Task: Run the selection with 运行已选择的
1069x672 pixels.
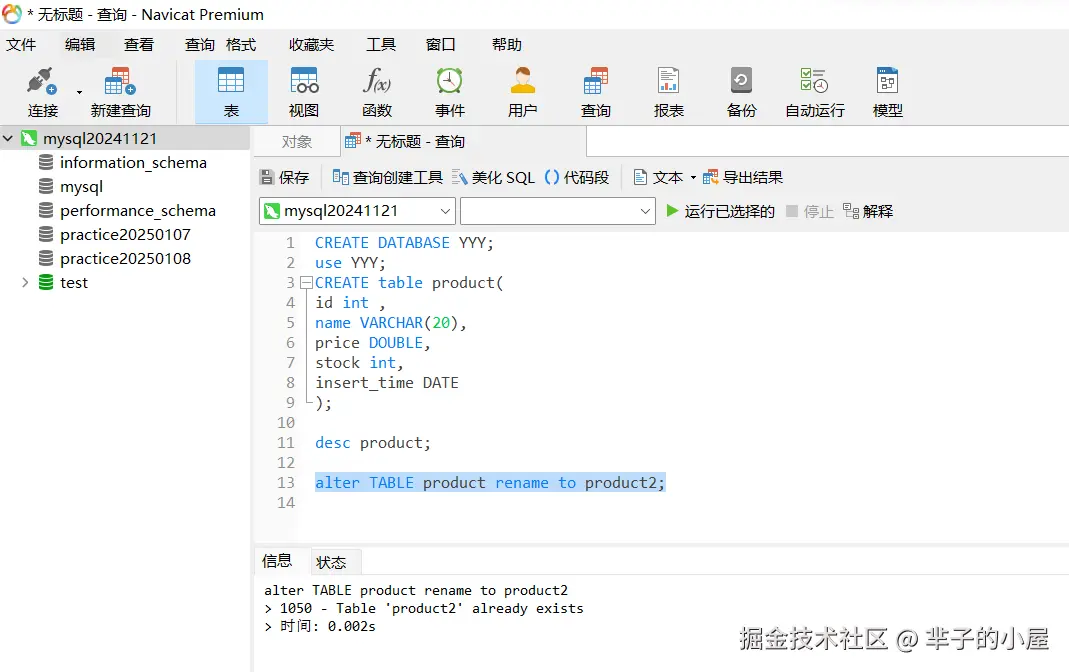Action: pyautogui.click(x=720, y=211)
